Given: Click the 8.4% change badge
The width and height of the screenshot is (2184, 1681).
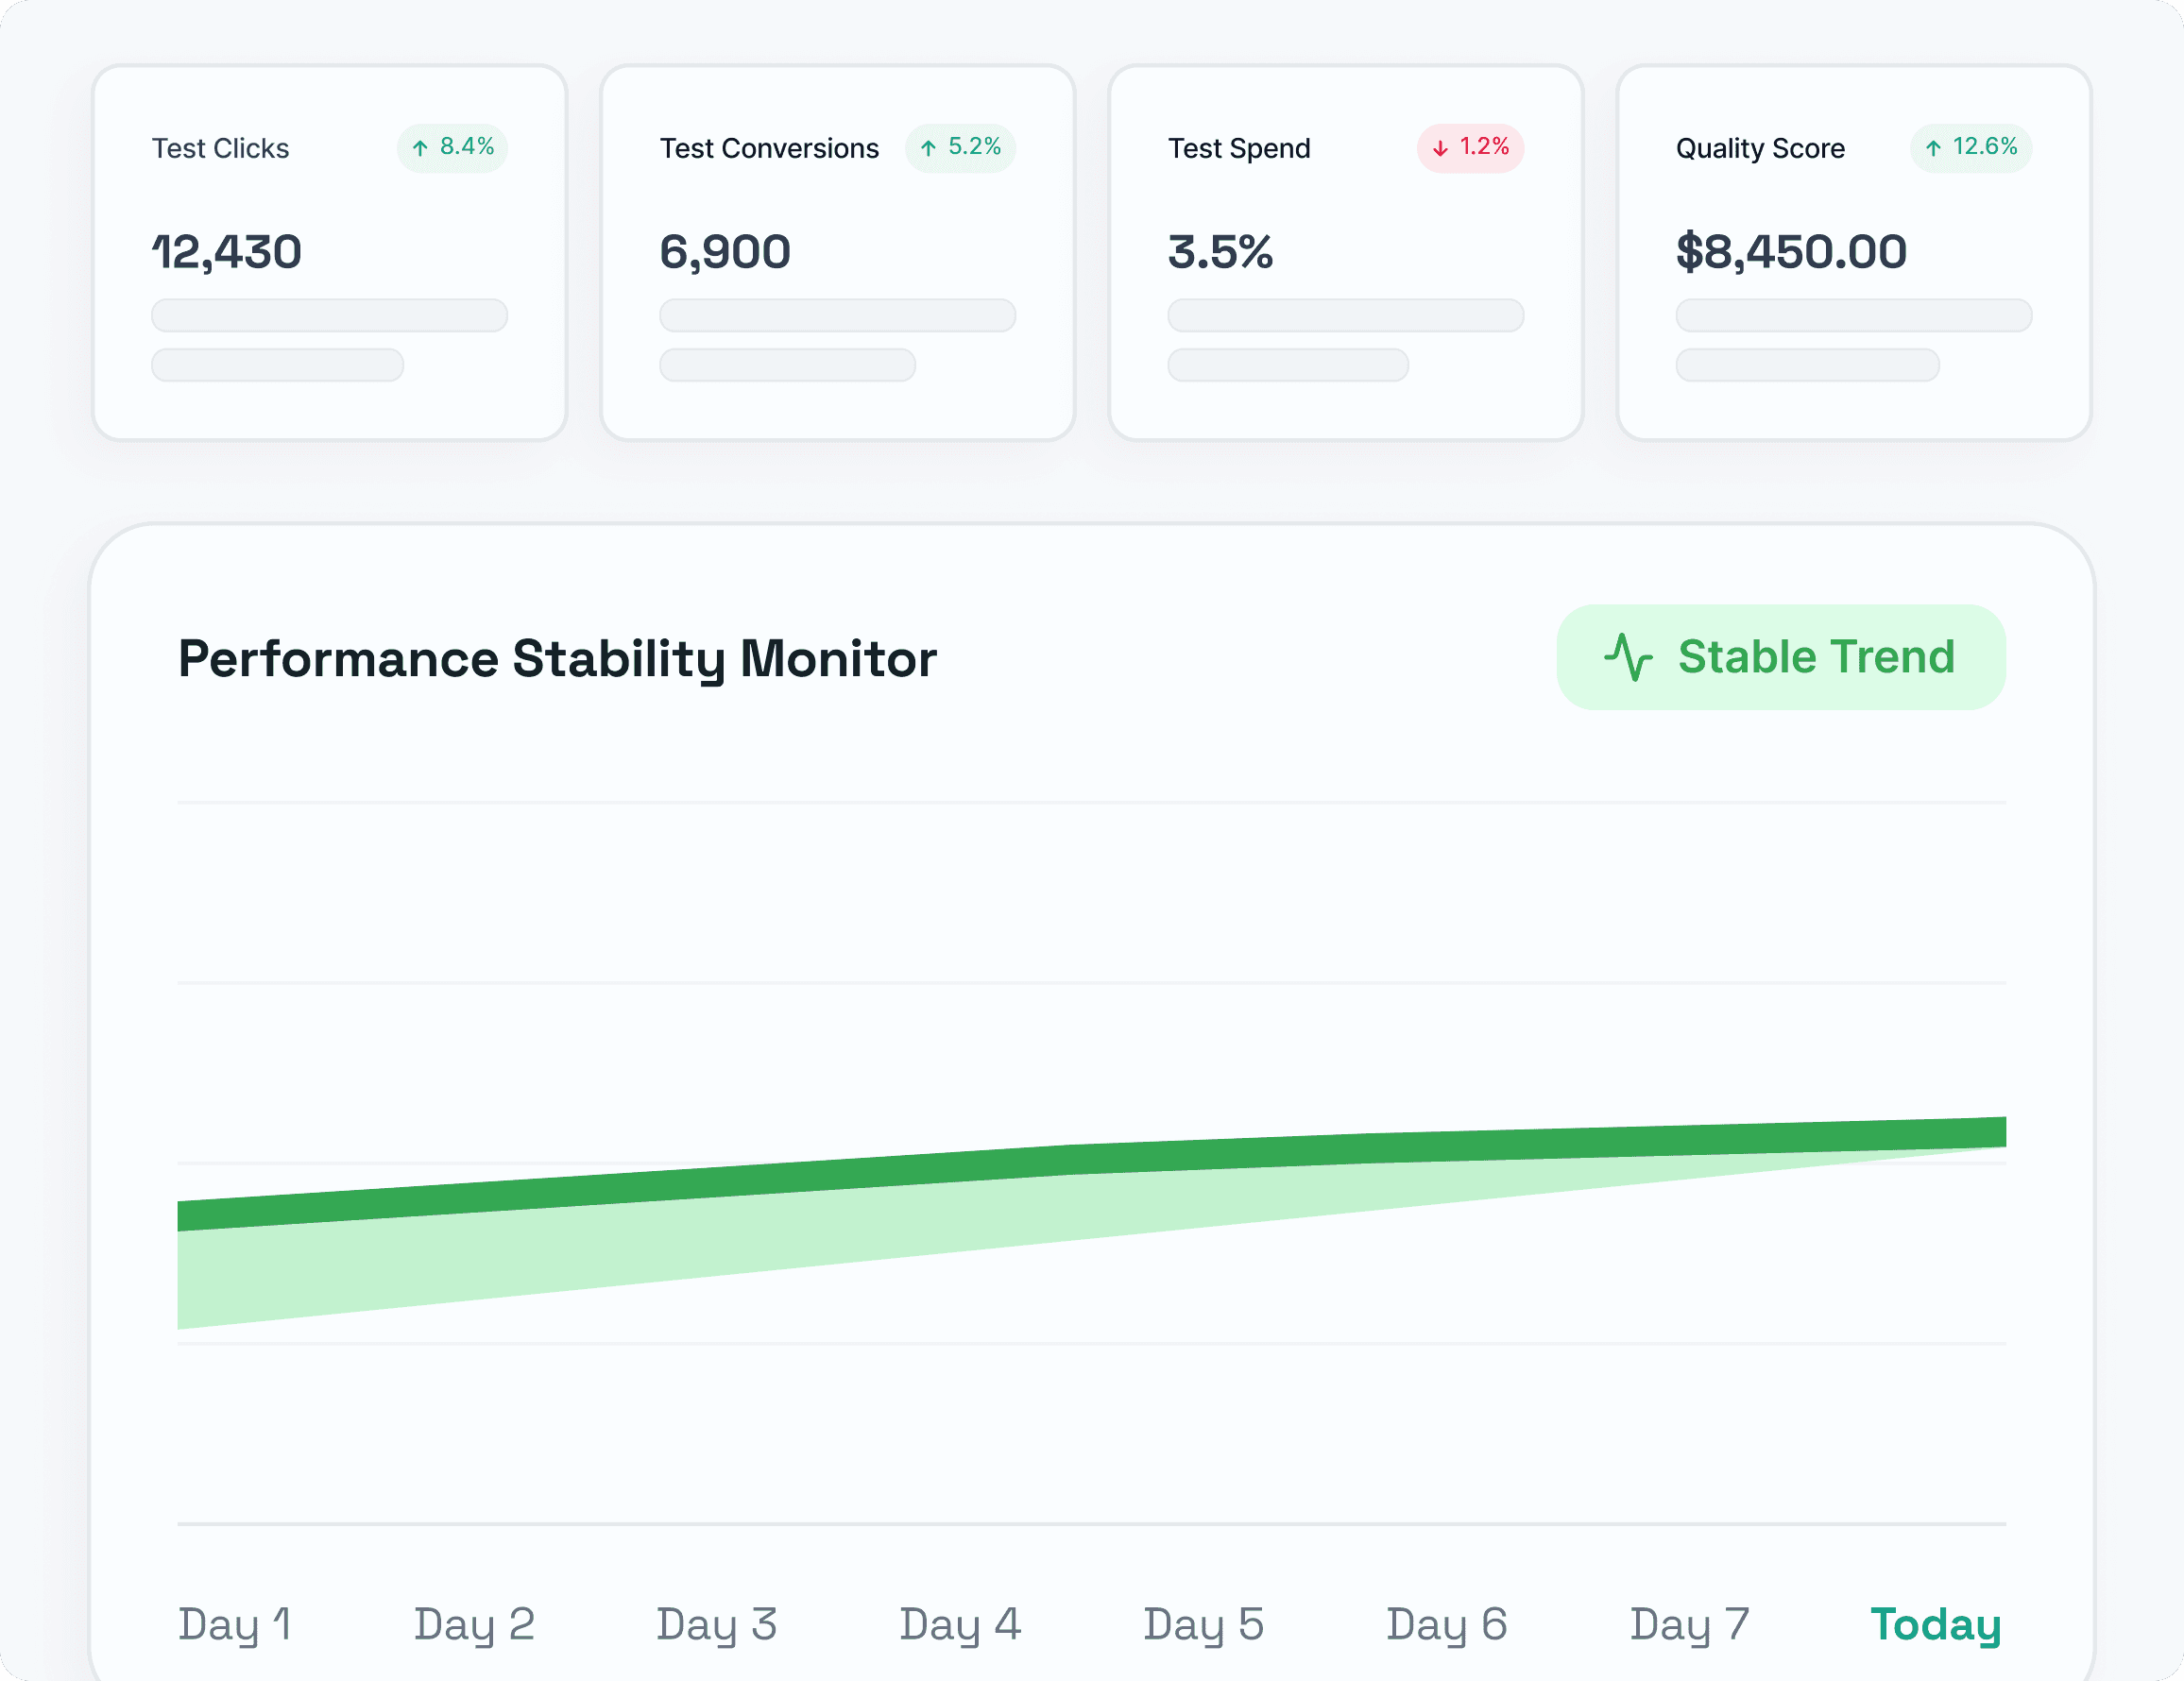Looking at the screenshot, I should pyautogui.click(x=453, y=148).
